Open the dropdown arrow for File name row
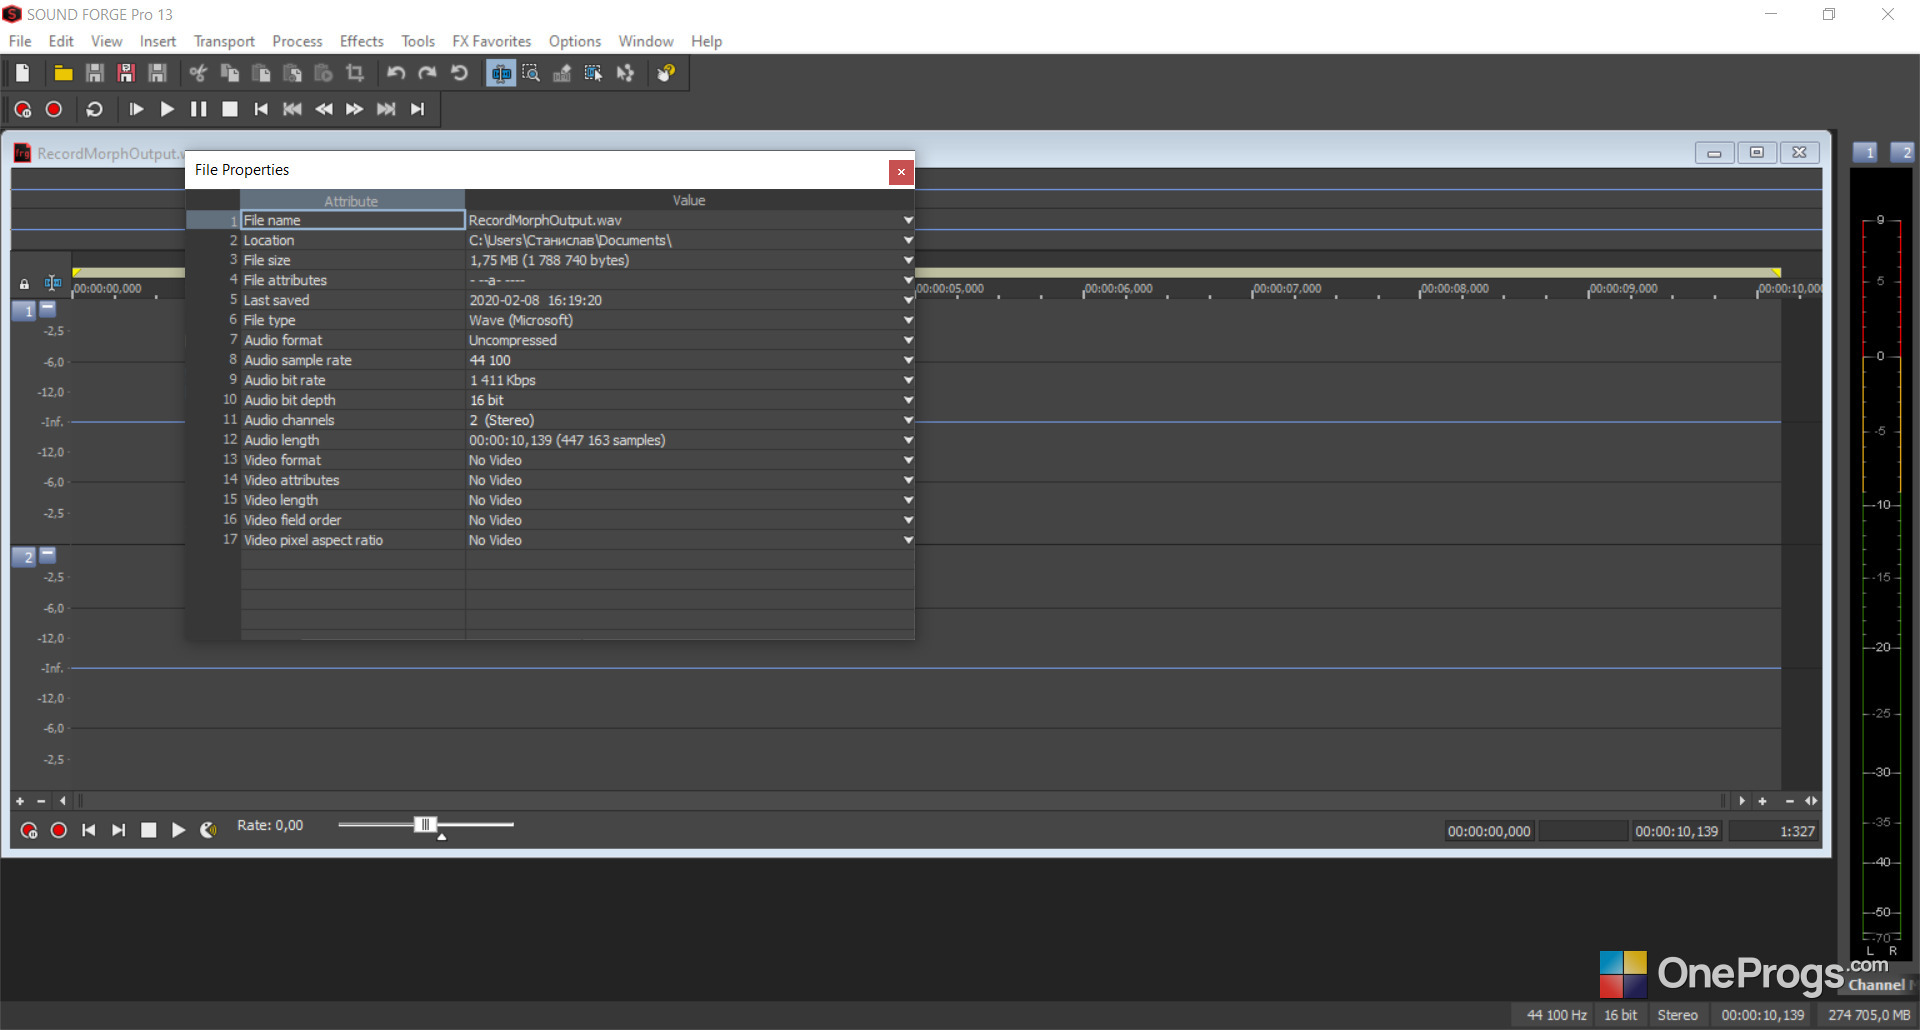Viewport: 1920px width, 1030px height. pyautogui.click(x=908, y=220)
